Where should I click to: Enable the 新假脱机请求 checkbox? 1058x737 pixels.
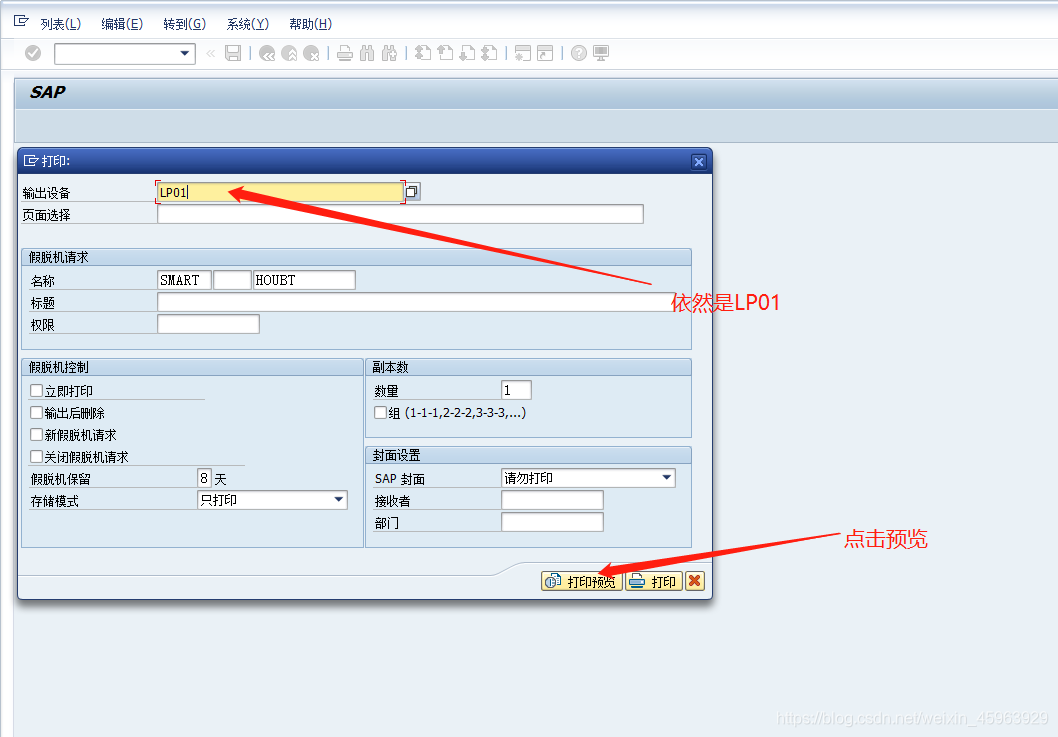click(36, 435)
